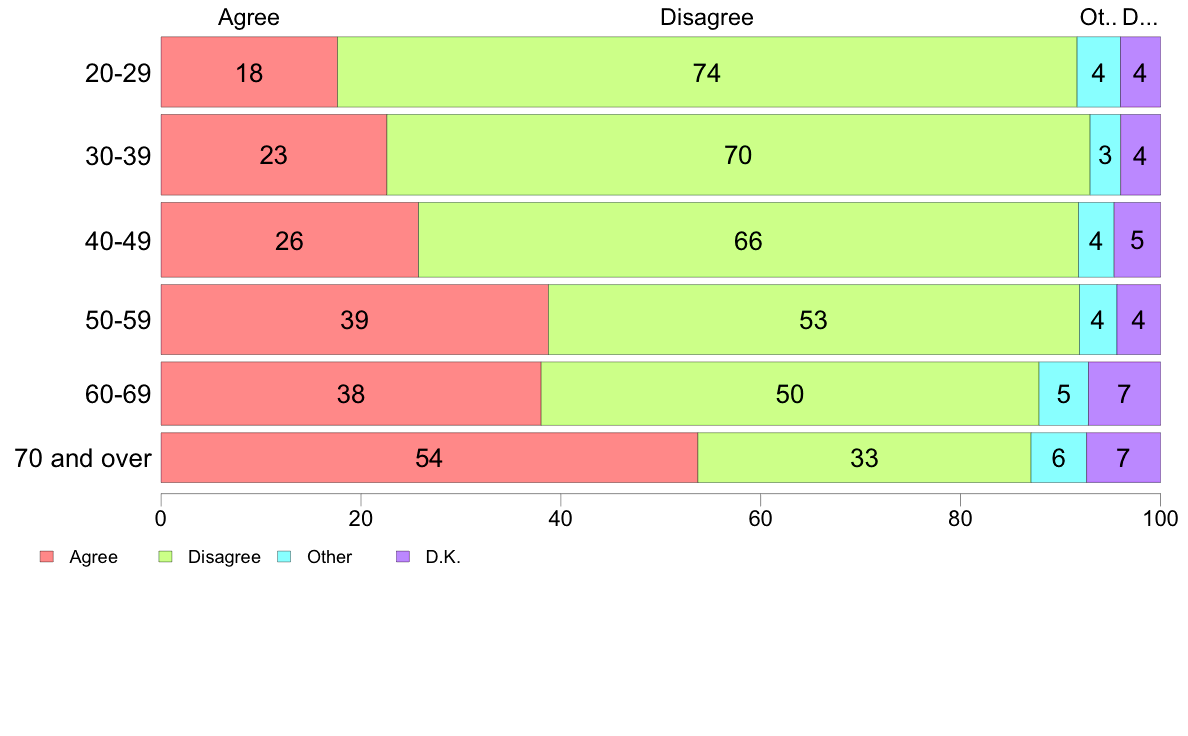The height and width of the screenshot is (736, 1188).
Task: Click the 70 and over row label
Action: [82, 459]
